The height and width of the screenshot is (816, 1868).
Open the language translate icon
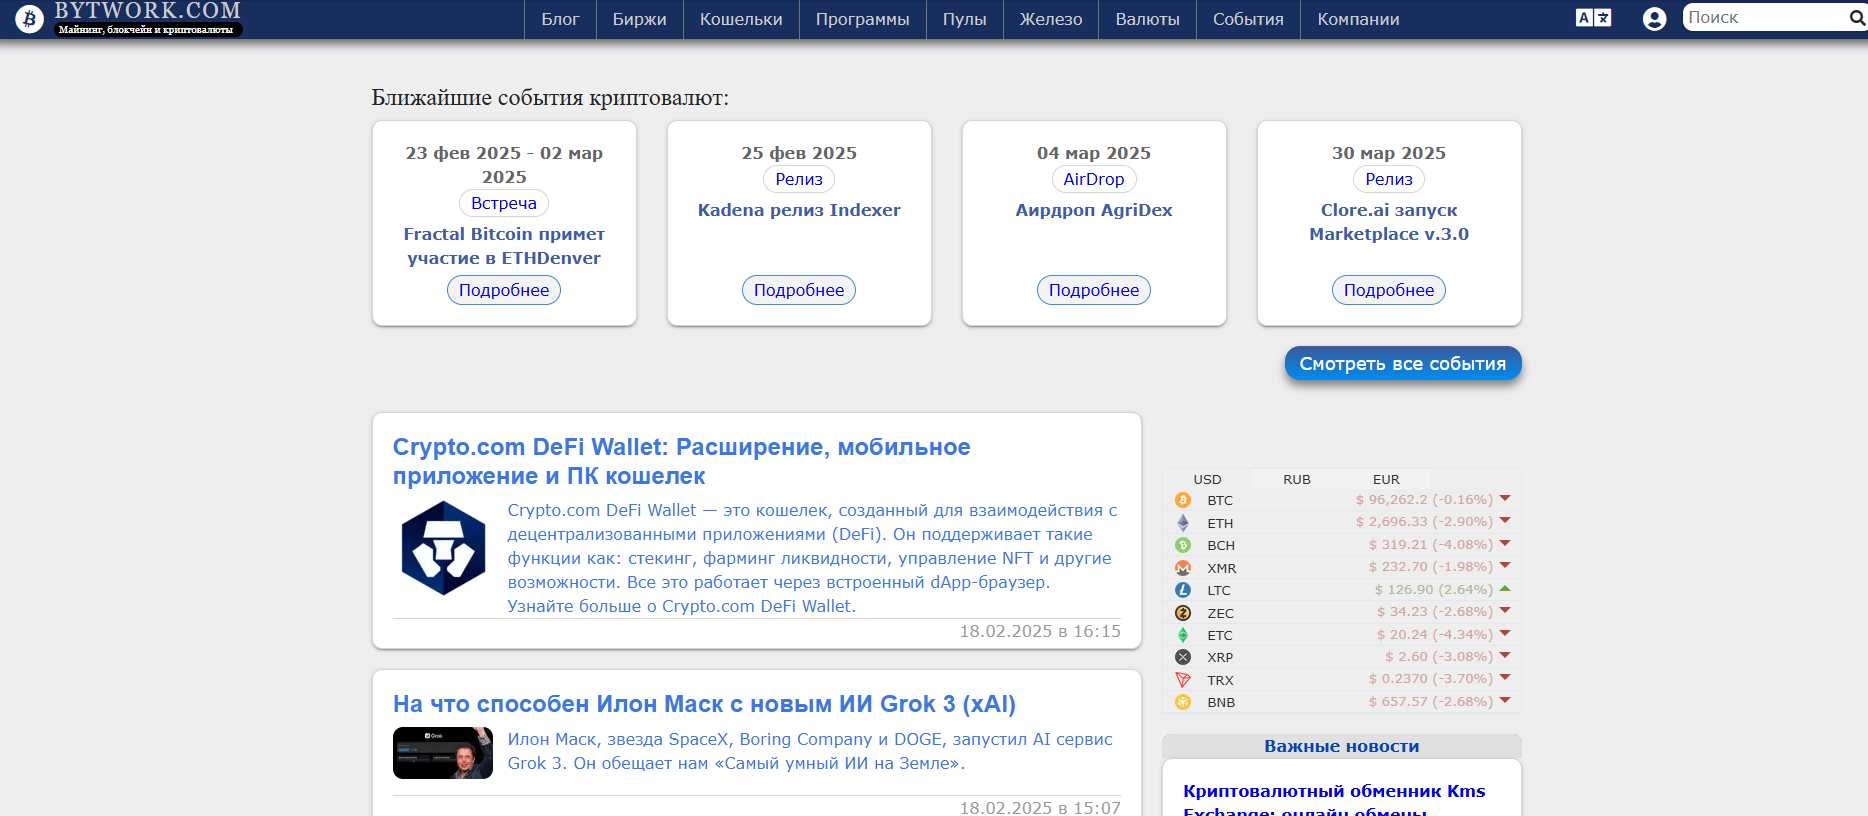tap(1593, 18)
